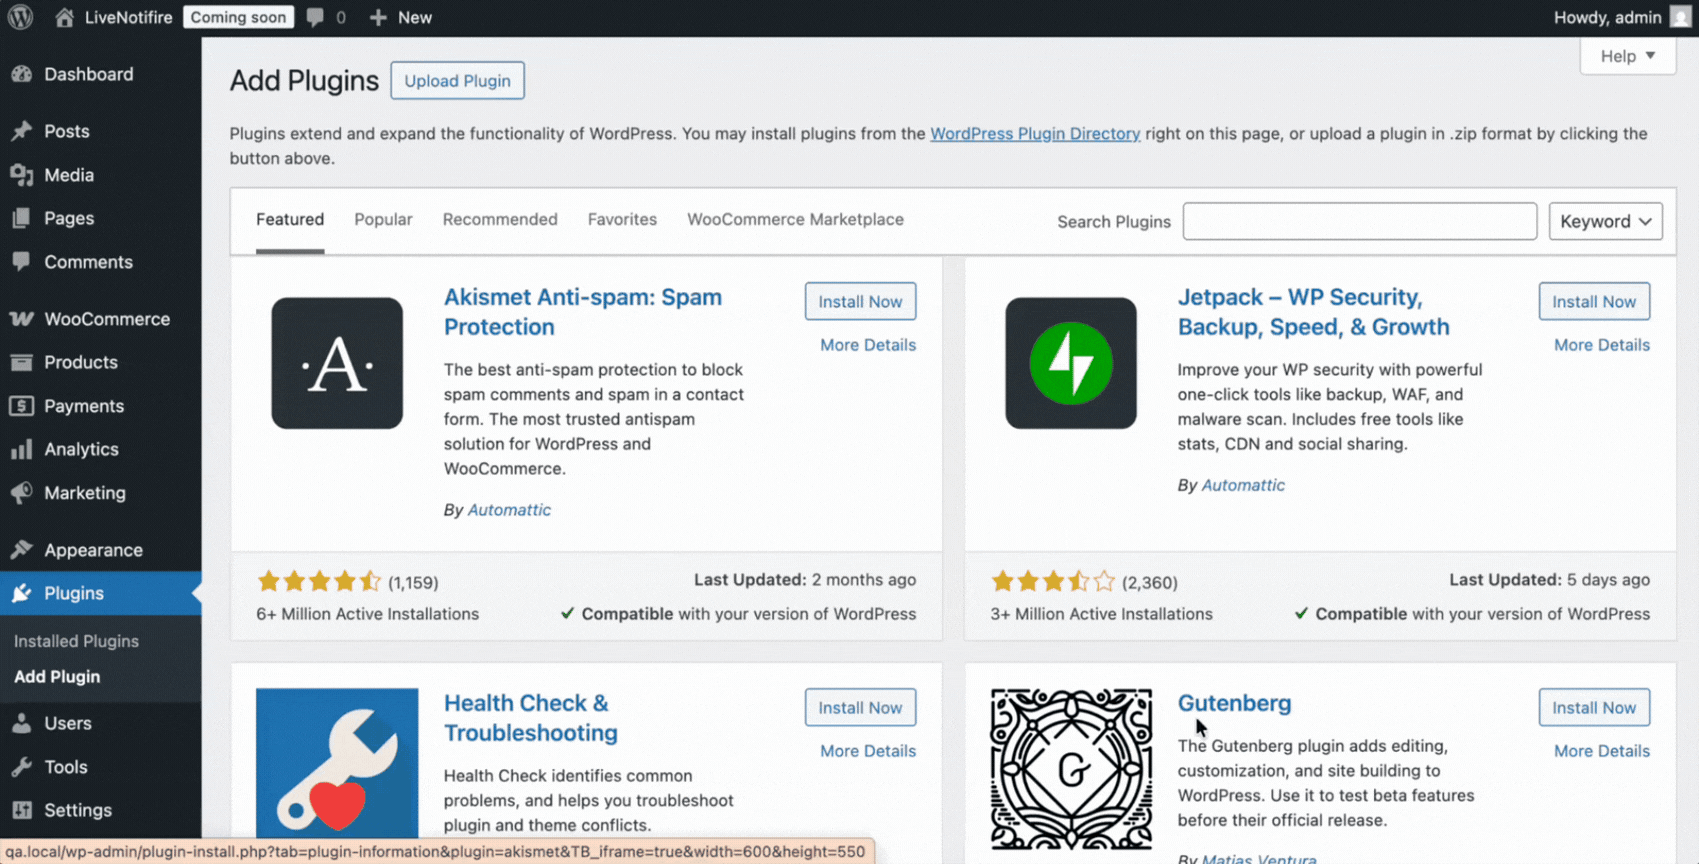Click the Appearance brush icon
Image resolution: width=1699 pixels, height=864 pixels.
[x=21, y=550]
